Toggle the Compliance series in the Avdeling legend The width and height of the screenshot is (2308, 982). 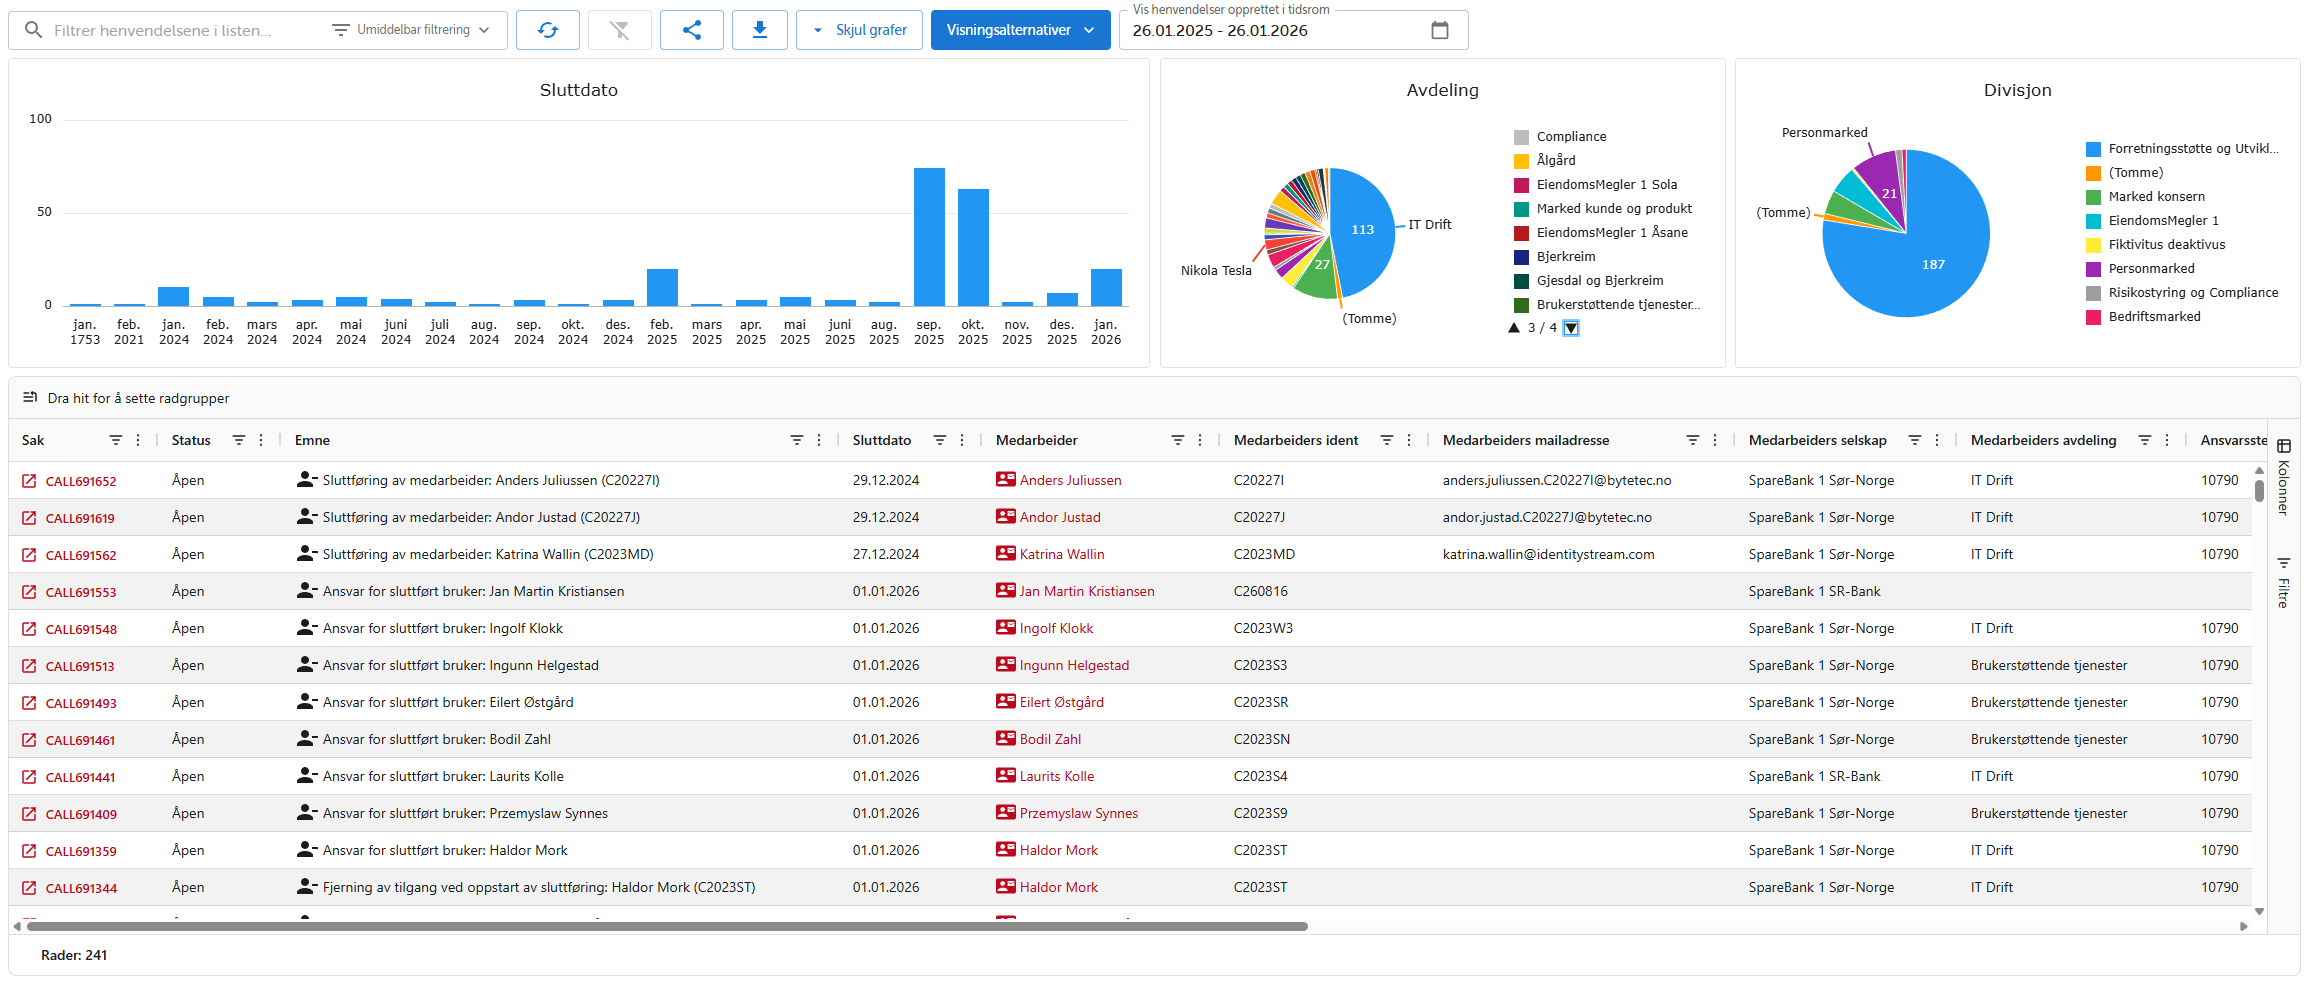(1569, 136)
